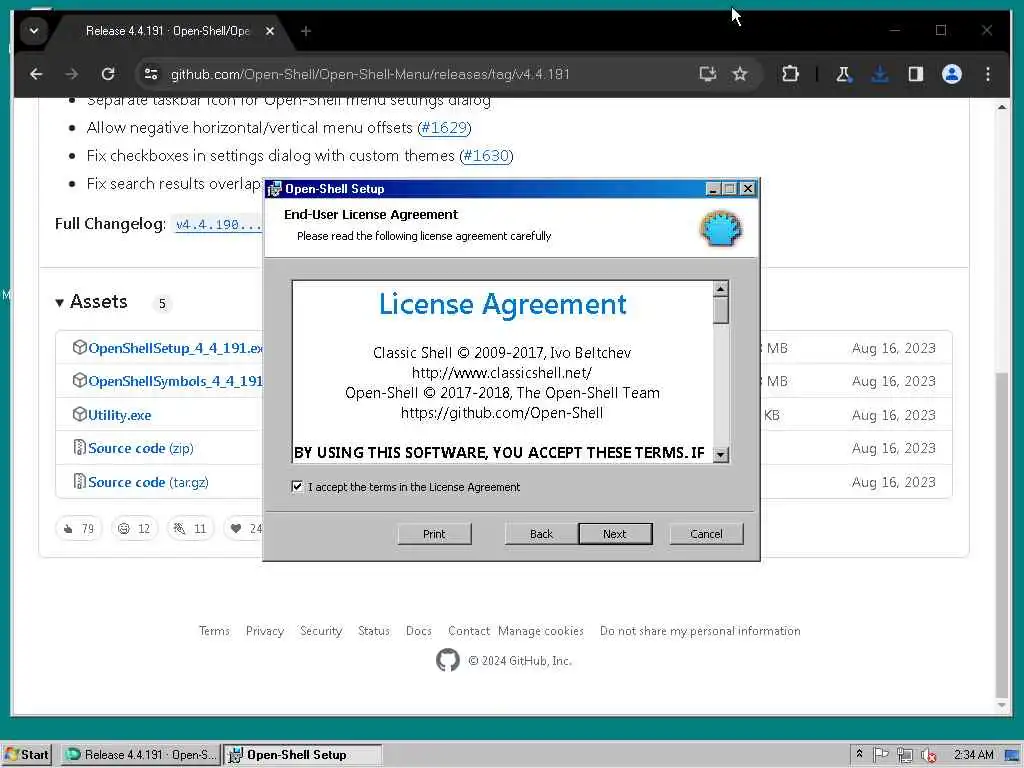1024x768 pixels.
Task: Close the Release 4.4.191 tab
Action: click(x=270, y=31)
